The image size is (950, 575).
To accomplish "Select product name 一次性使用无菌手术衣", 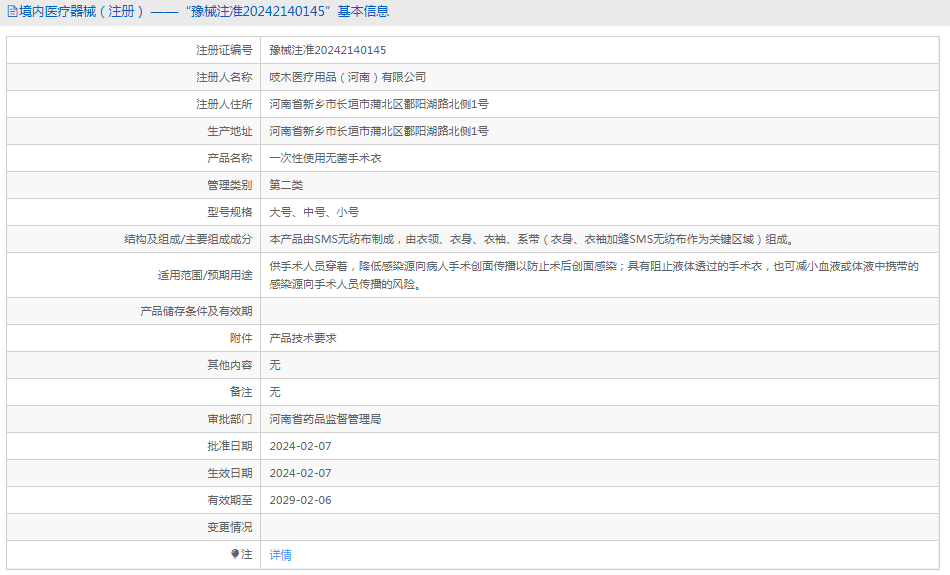I will [325, 158].
